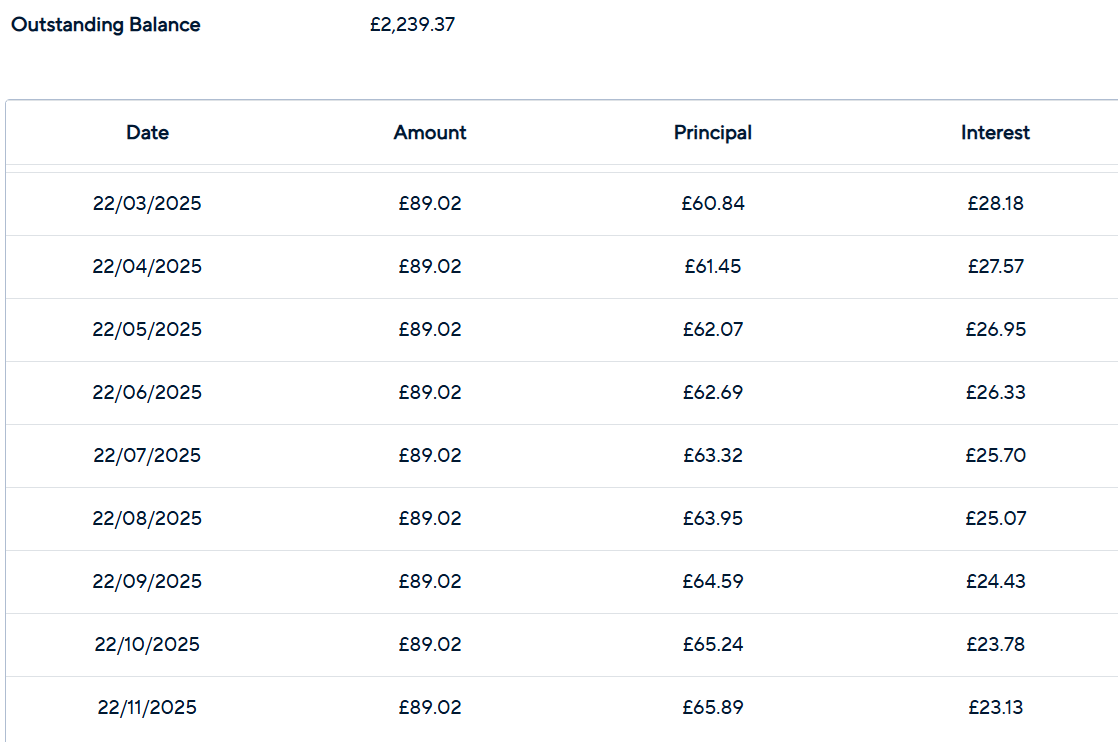1118x742 pixels.
Task: Click the £89.02 amount for 22/09/2025
Action: click(x=430, y=581)
